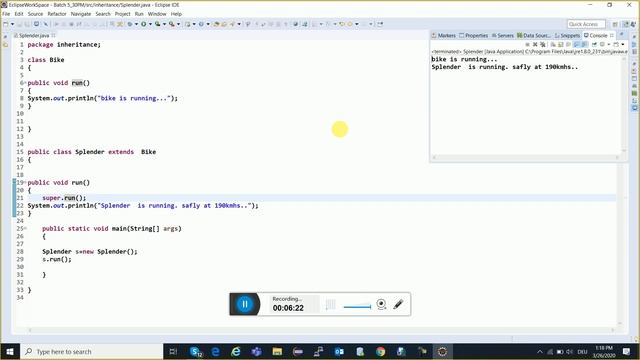Open Google Chrome from the taskbar
The height and width of the screenshot is (360, 640).
[380, 351]
